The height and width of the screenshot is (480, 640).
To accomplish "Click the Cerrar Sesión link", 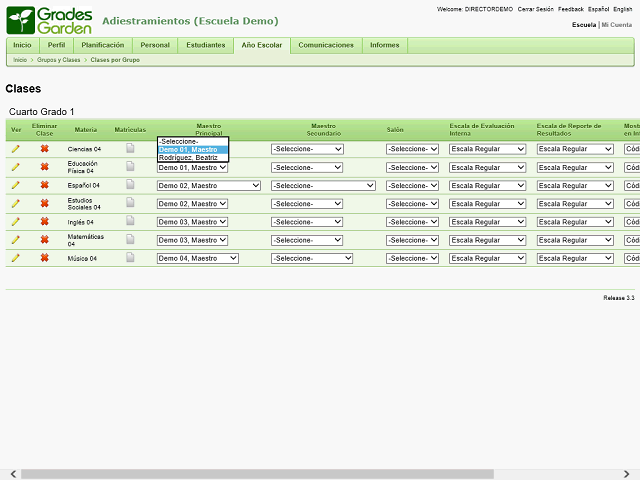I will pyautogui.click(x=536, y=9).
